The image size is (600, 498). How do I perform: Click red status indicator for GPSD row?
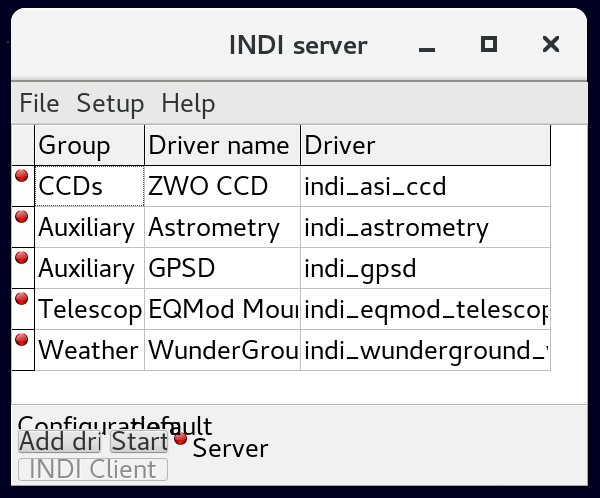(x=22, y=258)
